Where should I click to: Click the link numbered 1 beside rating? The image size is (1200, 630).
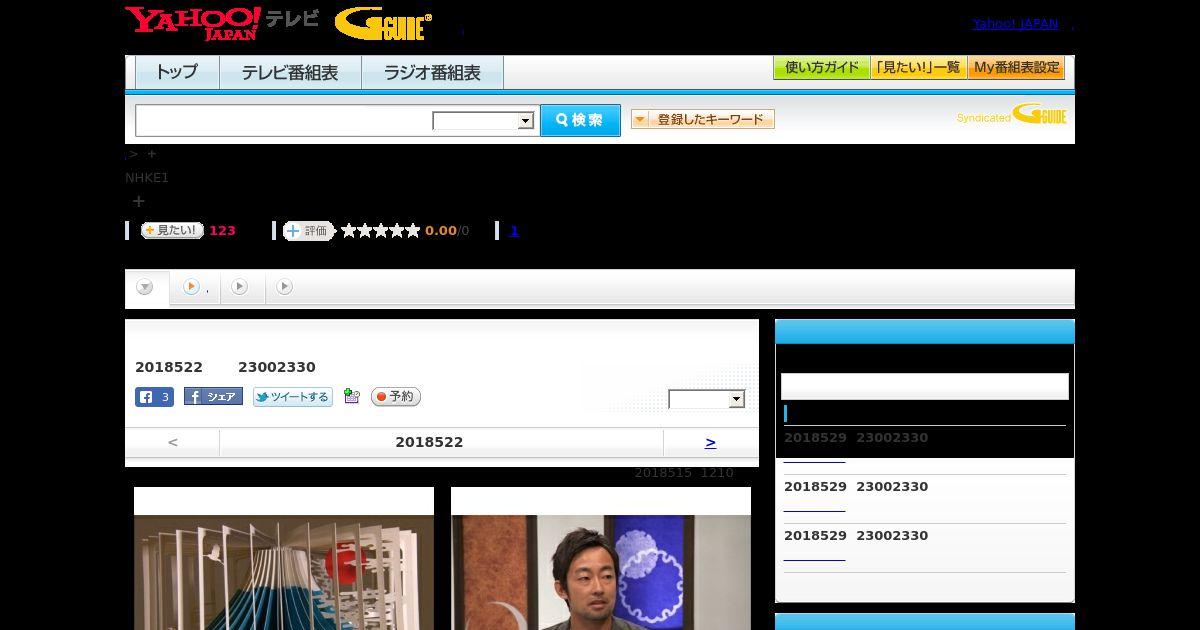514,231
